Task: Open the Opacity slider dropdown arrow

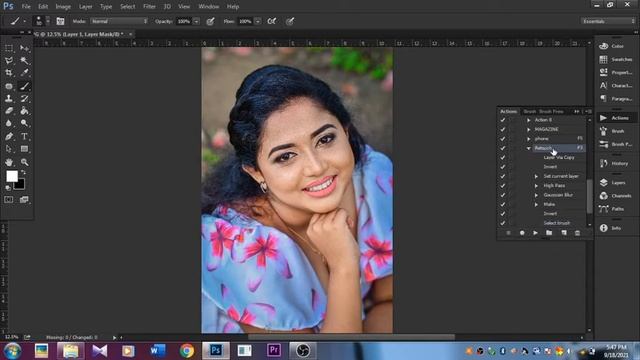Action: 196,21
